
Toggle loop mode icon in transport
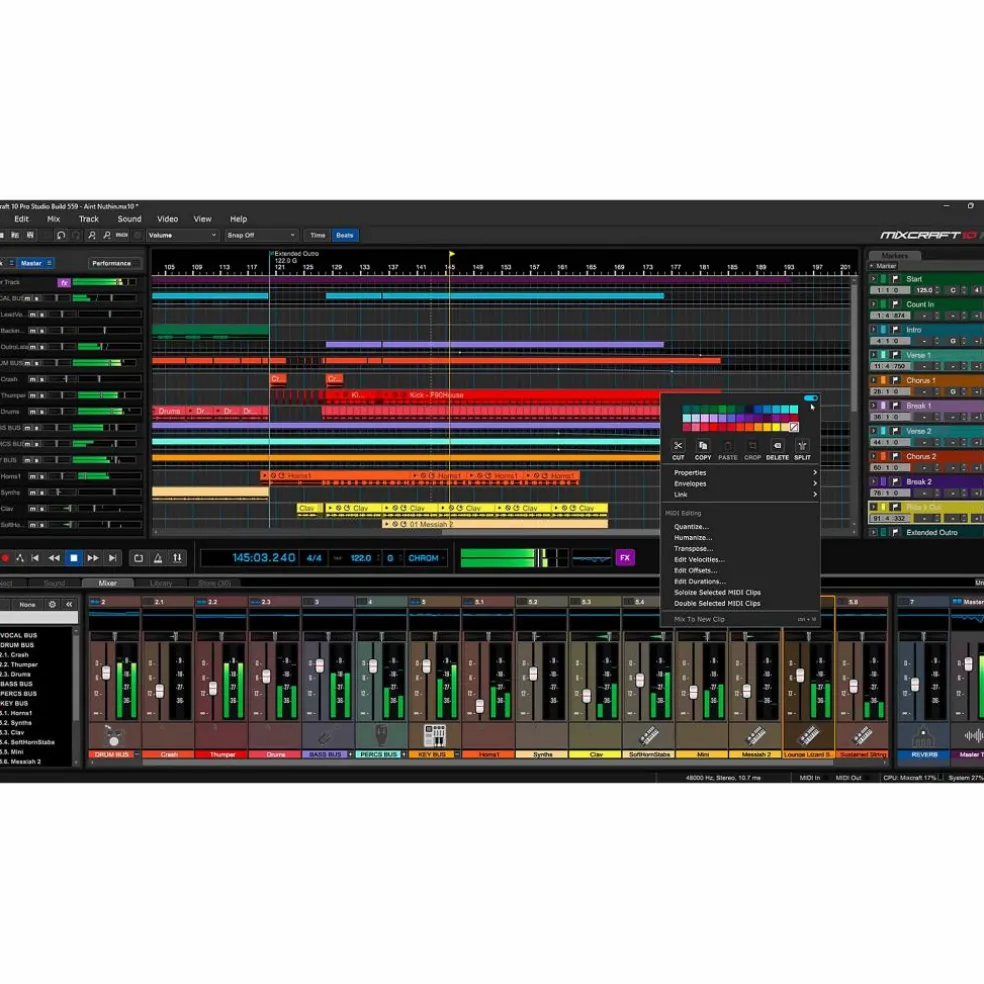click(139, 558)
